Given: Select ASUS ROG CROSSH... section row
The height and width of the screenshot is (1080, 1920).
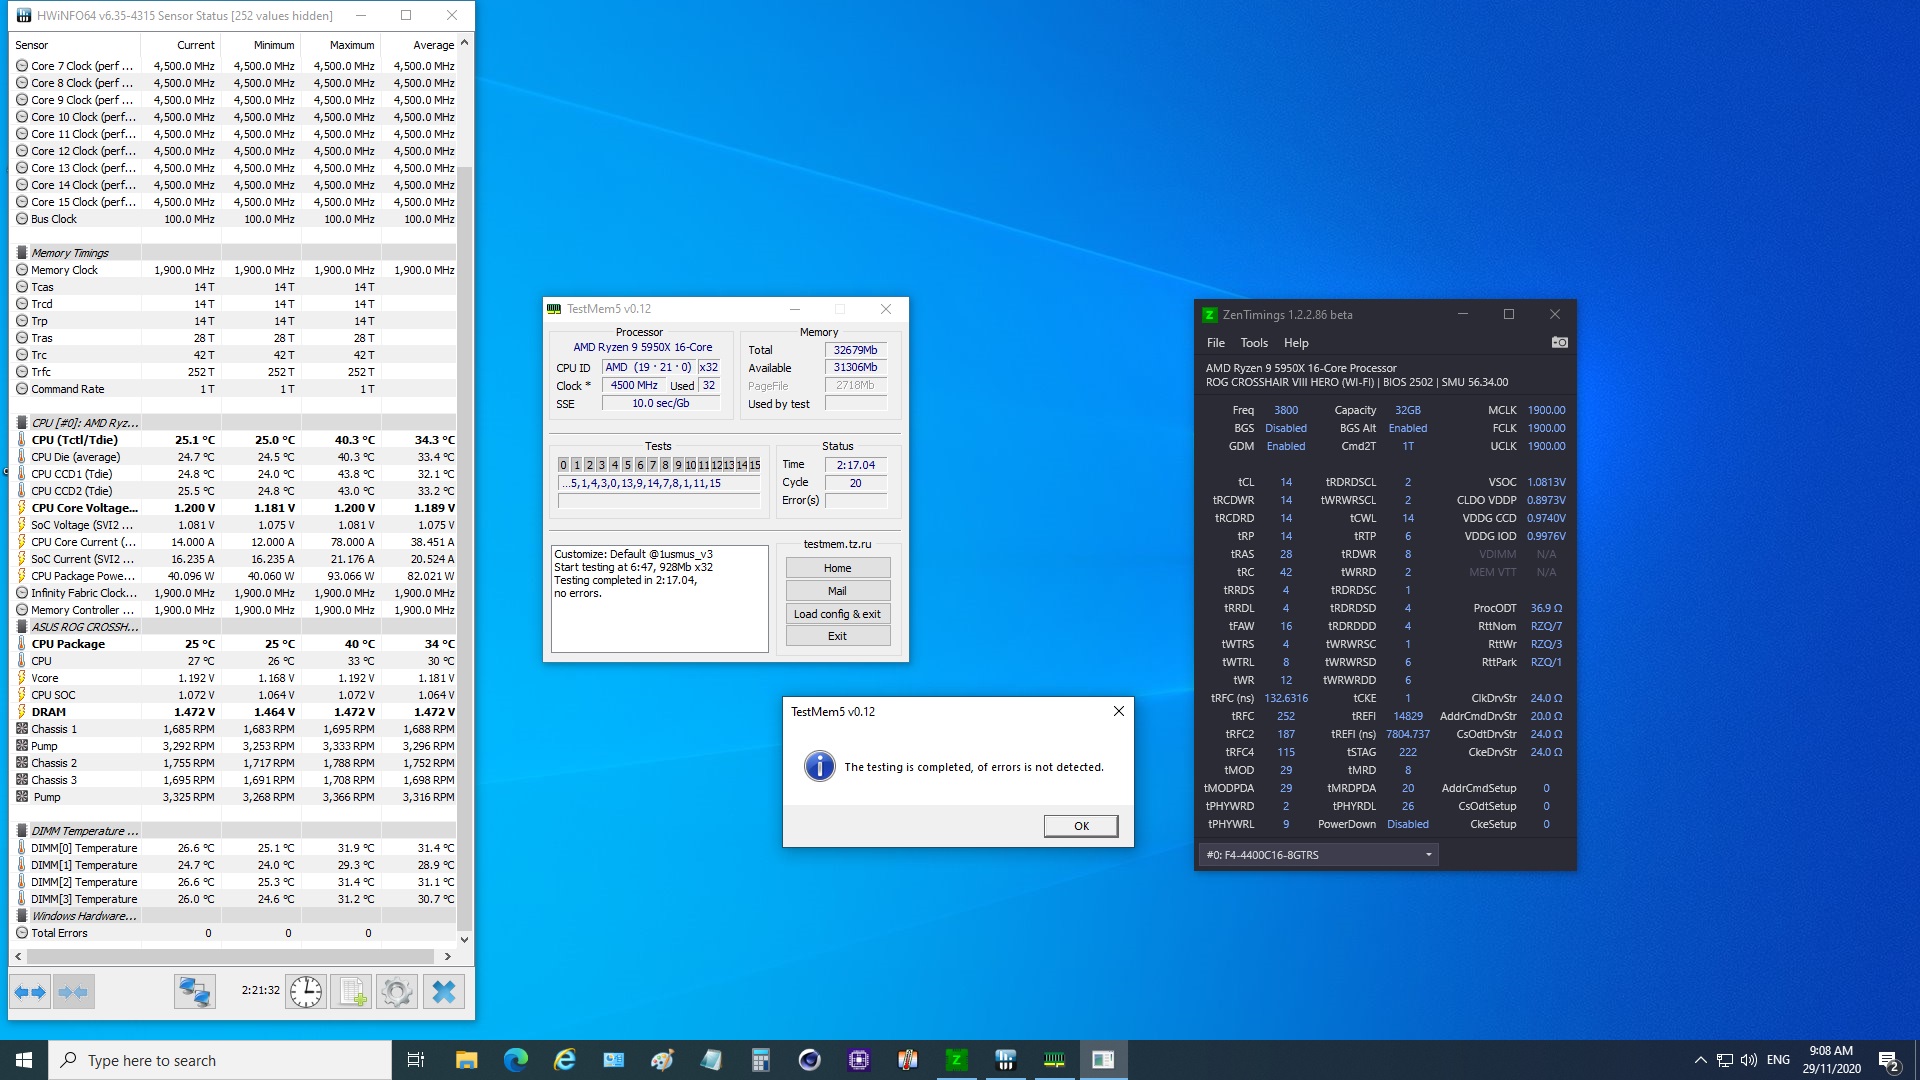Looking at the screenshot, I should 234,627.
